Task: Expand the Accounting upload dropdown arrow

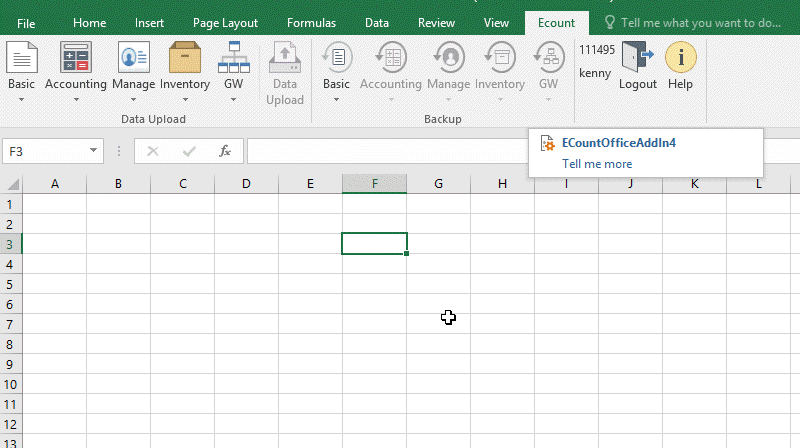Action: 76,100
